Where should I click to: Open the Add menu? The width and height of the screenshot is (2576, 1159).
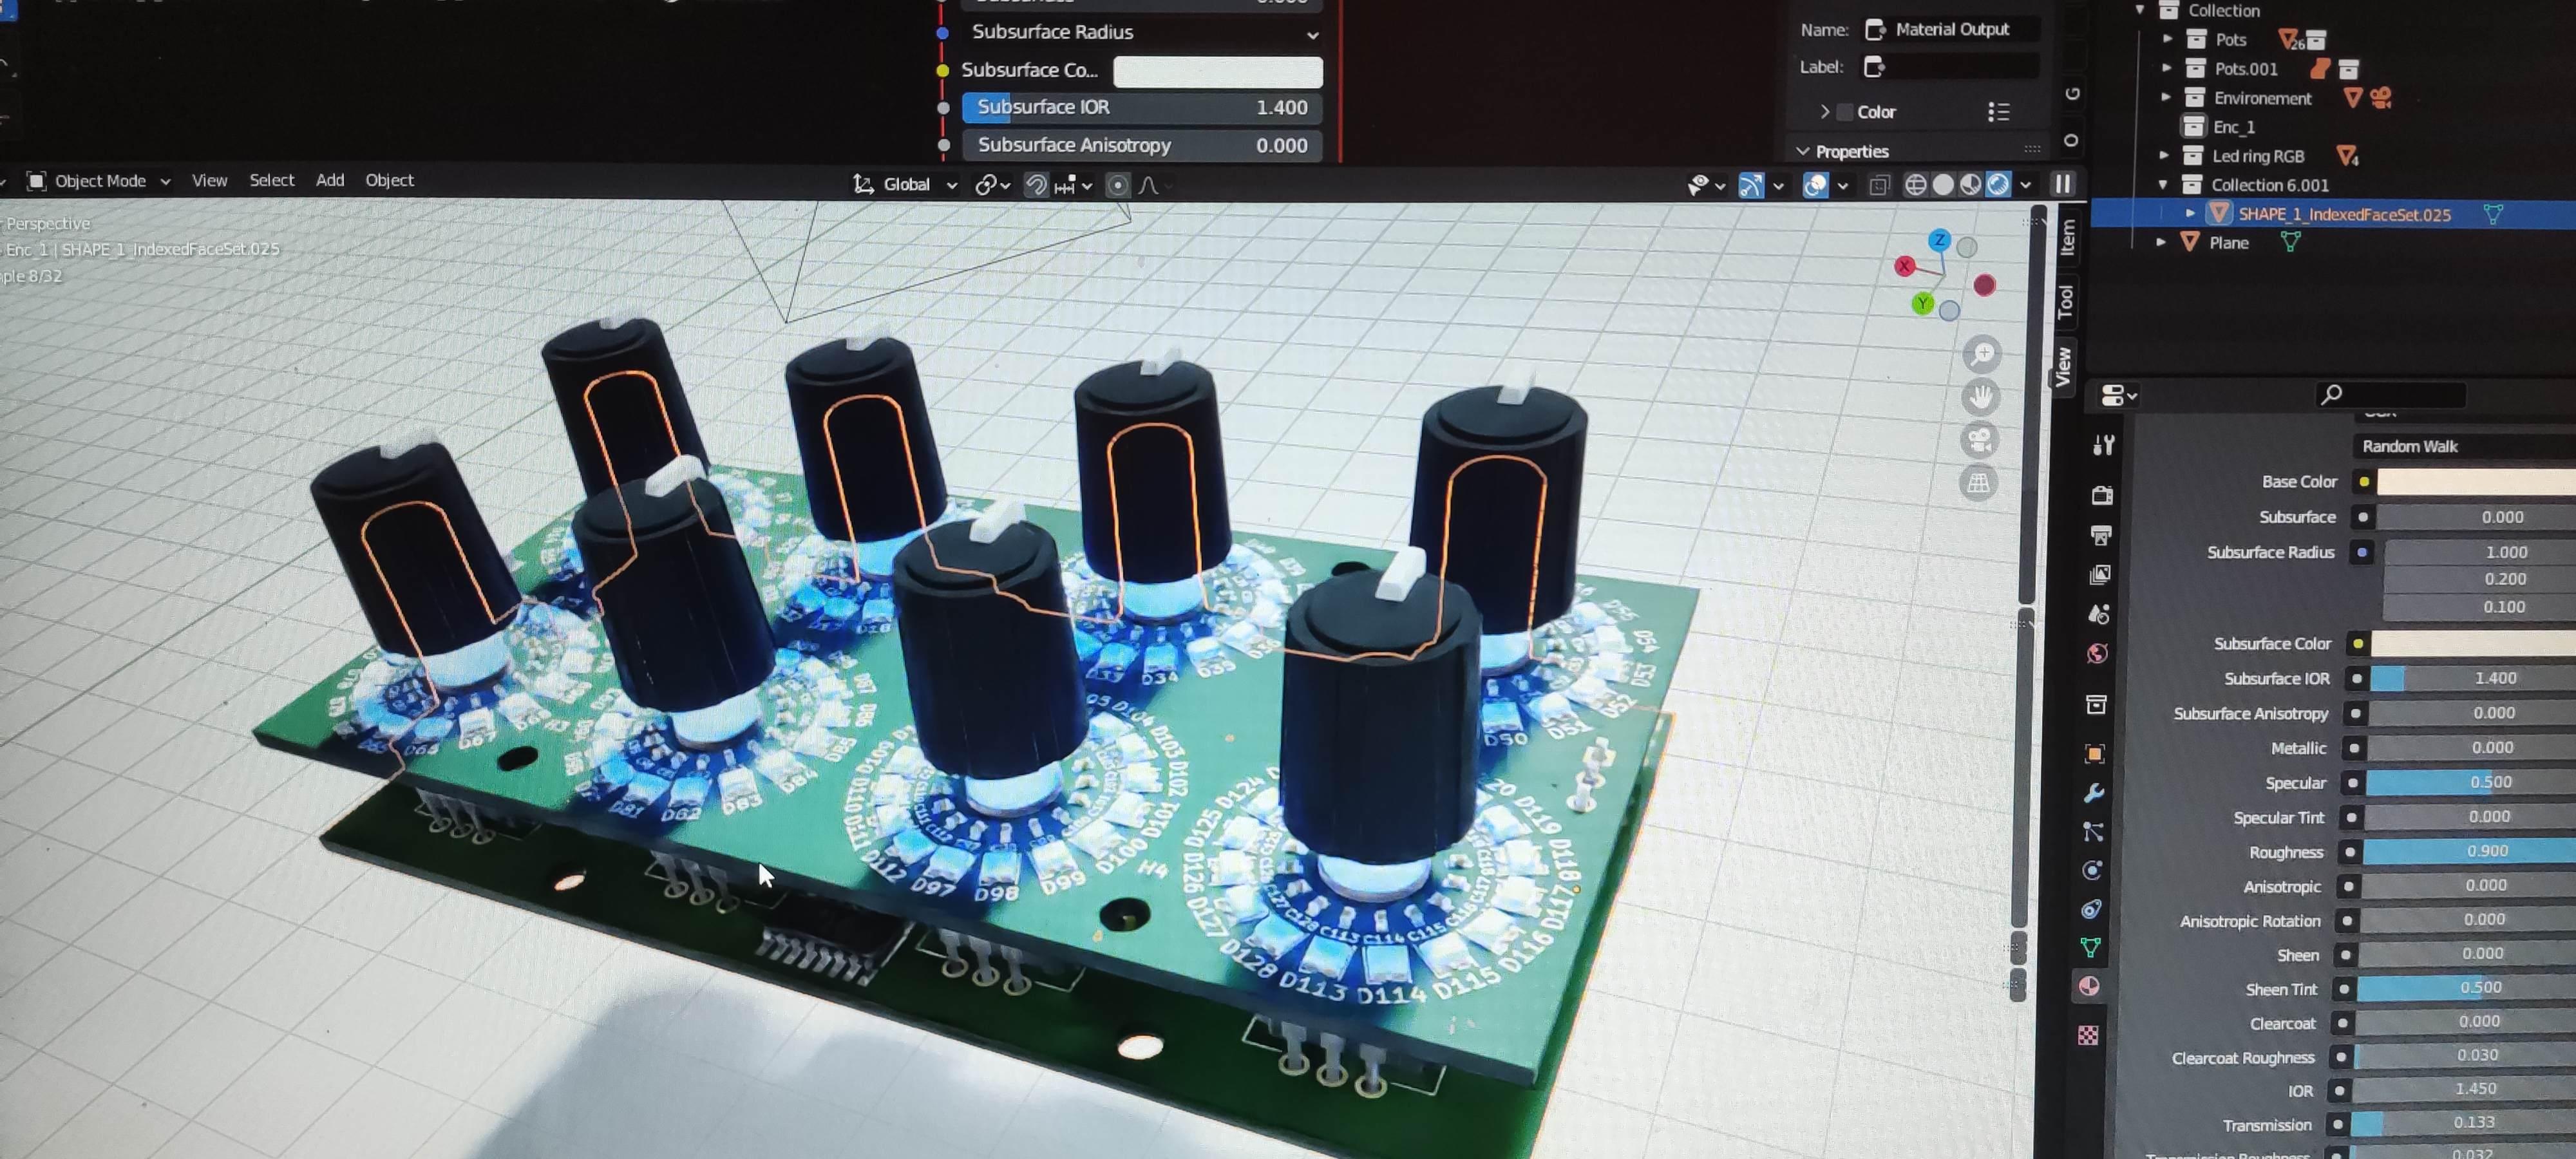point(329,180)
